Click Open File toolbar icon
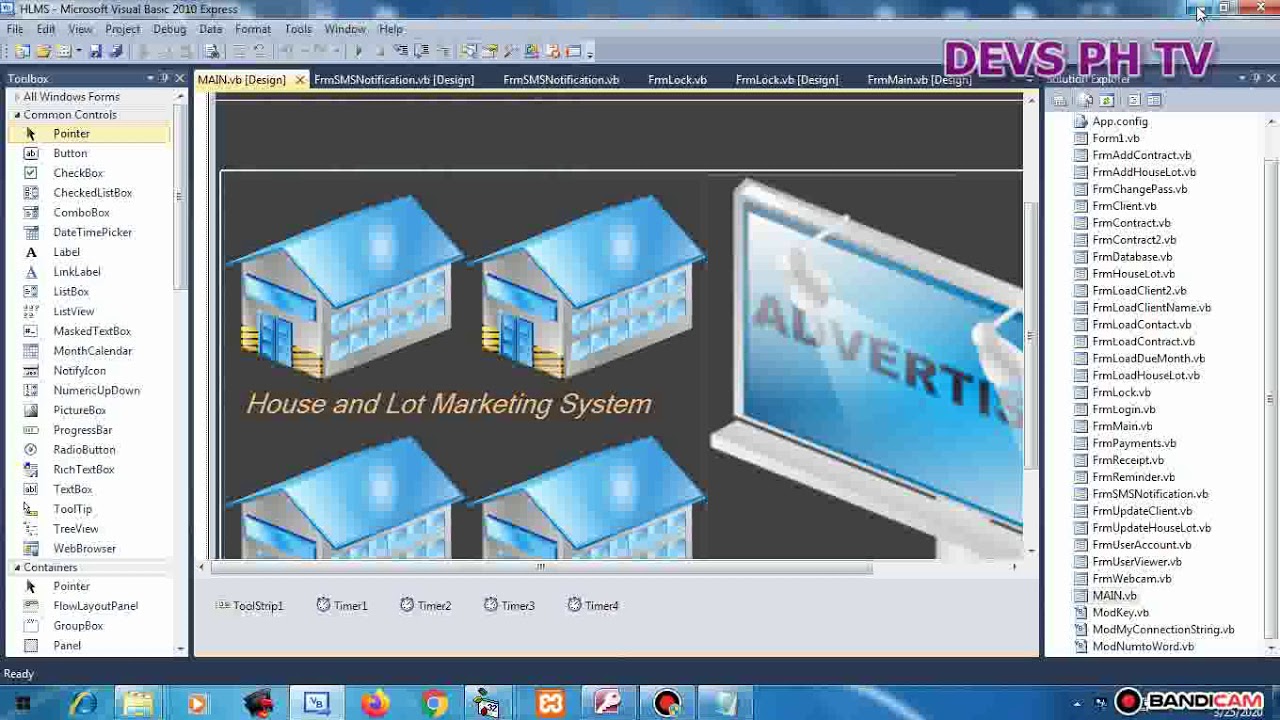Viewport: 1280px width, 720px height. click(x=43, y=51)
